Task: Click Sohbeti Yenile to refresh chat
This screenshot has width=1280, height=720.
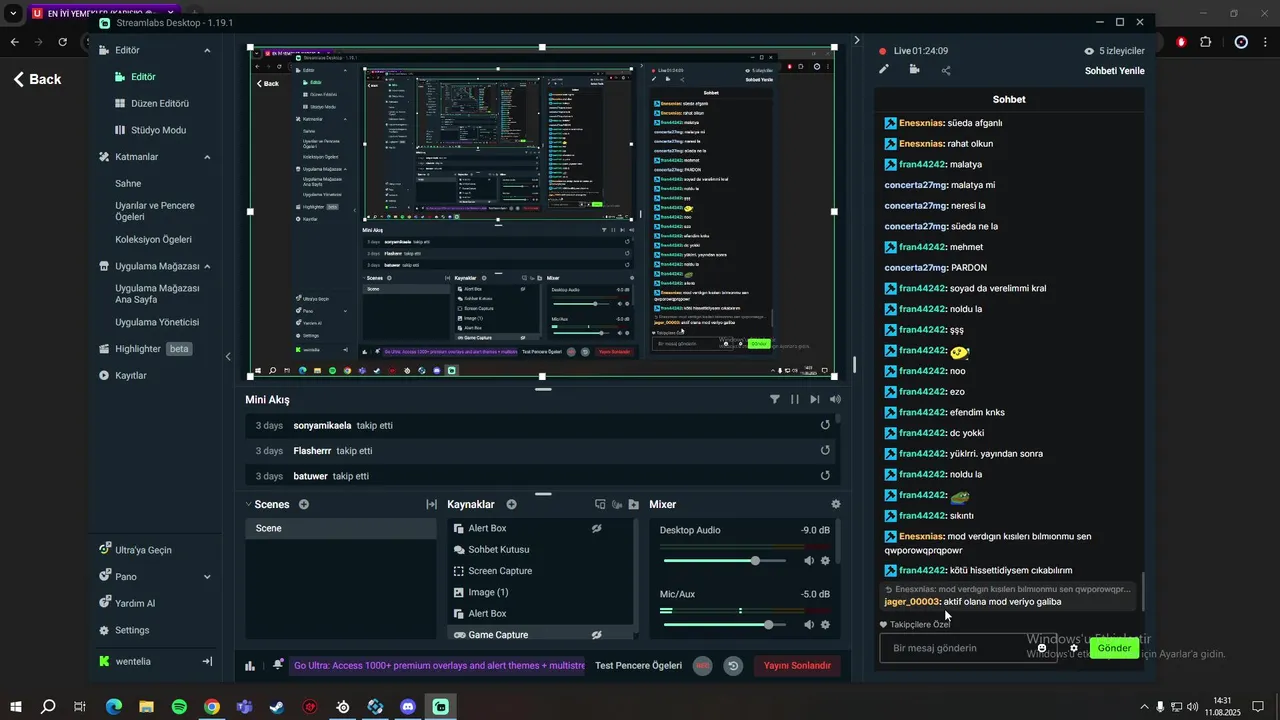Action: (x=1114, y=71)
